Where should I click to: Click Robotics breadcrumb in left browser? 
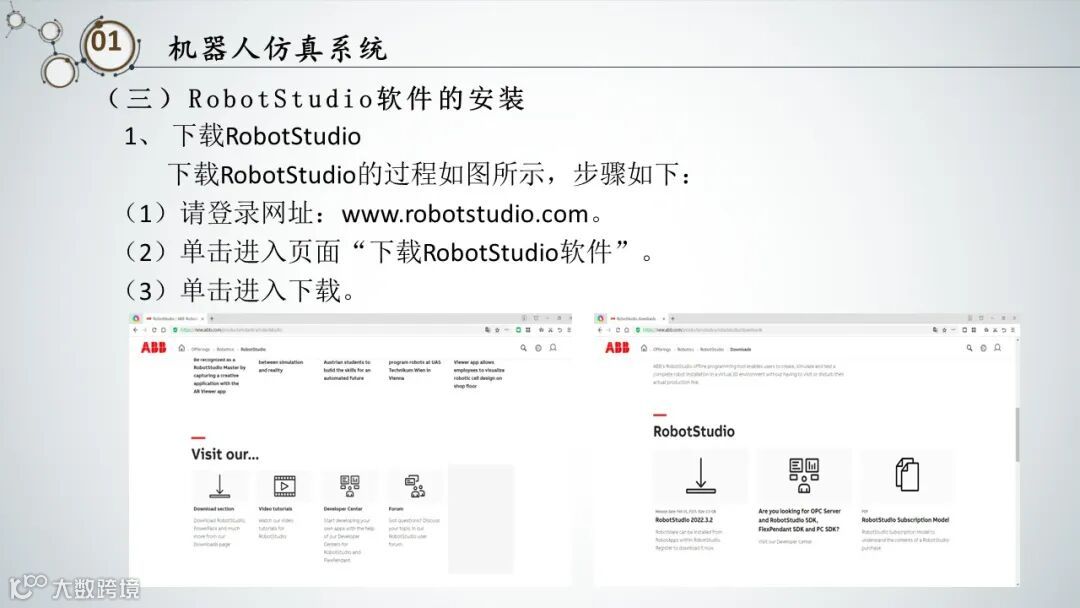(x=225, y=349)
